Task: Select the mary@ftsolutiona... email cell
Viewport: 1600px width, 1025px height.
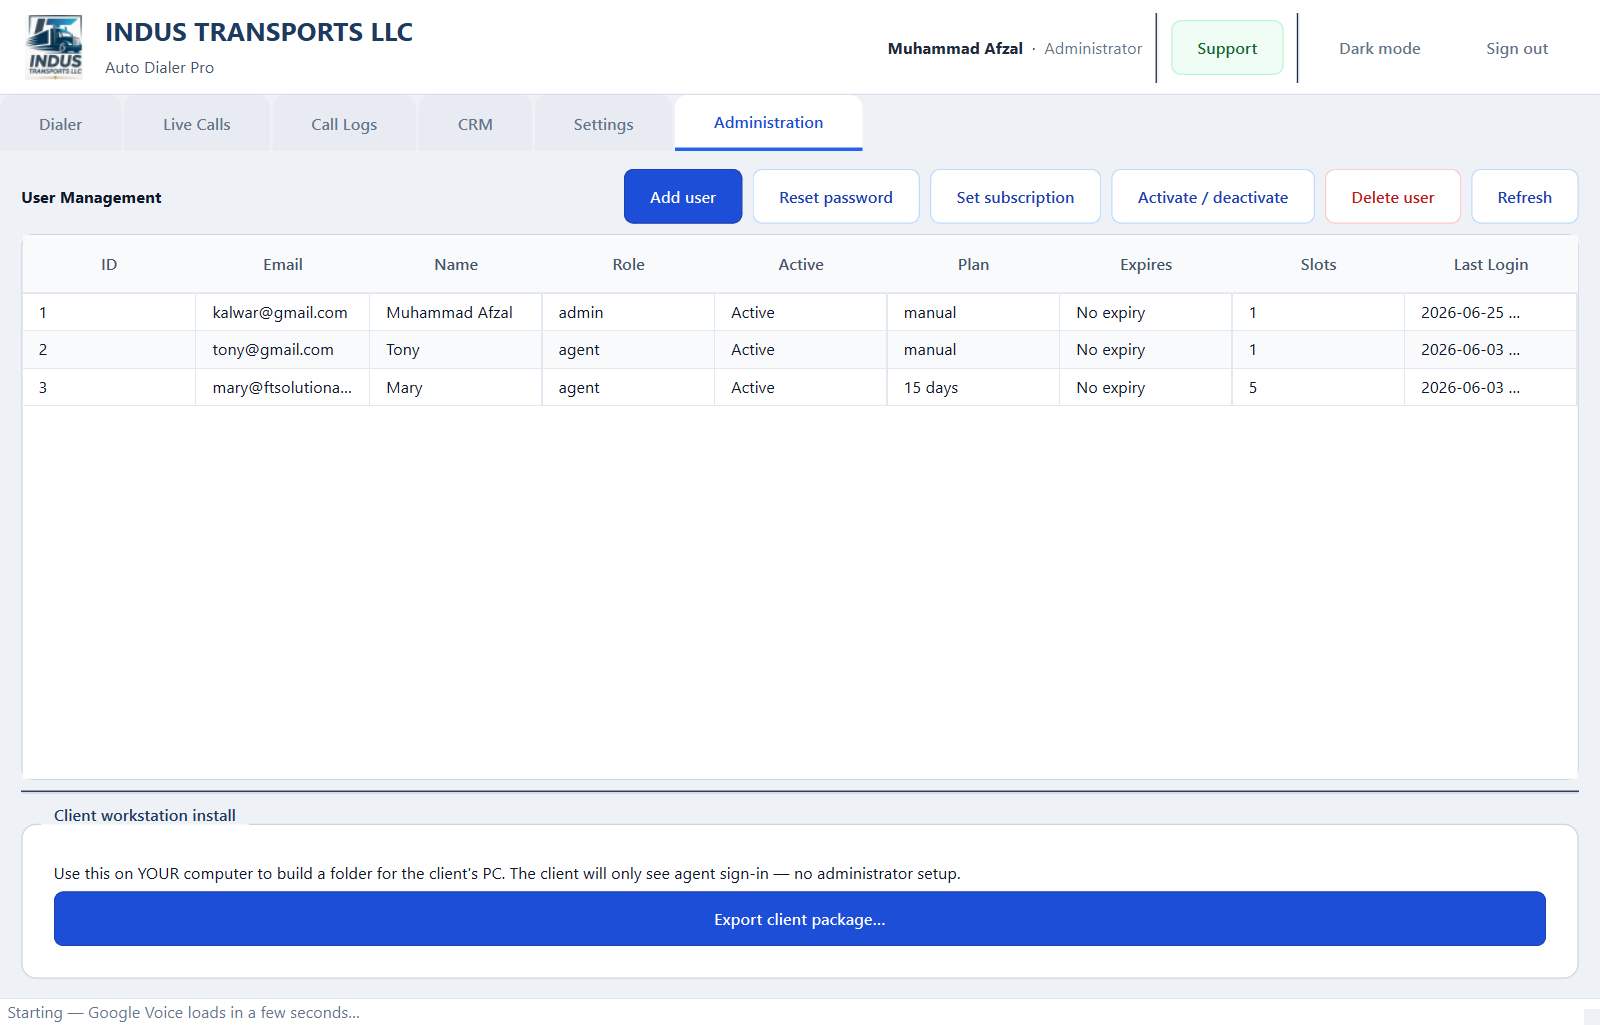Action: pos(282,387)
